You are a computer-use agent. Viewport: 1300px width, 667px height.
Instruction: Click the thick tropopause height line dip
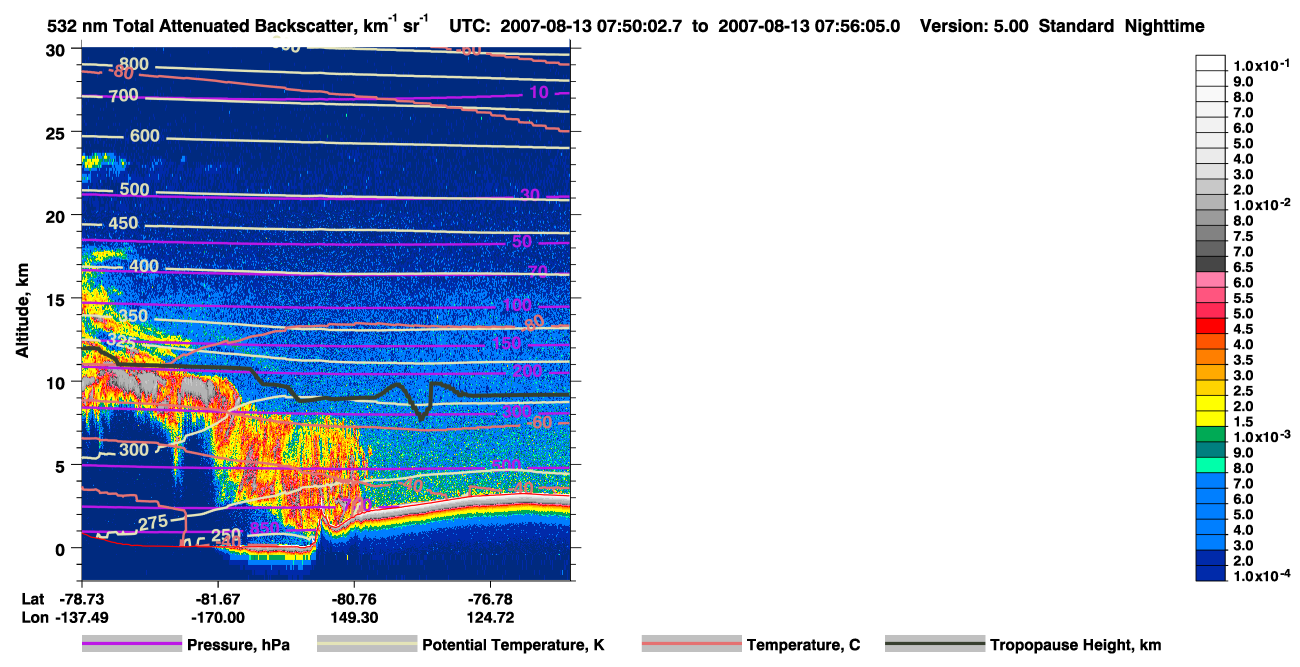click(422, 414)
